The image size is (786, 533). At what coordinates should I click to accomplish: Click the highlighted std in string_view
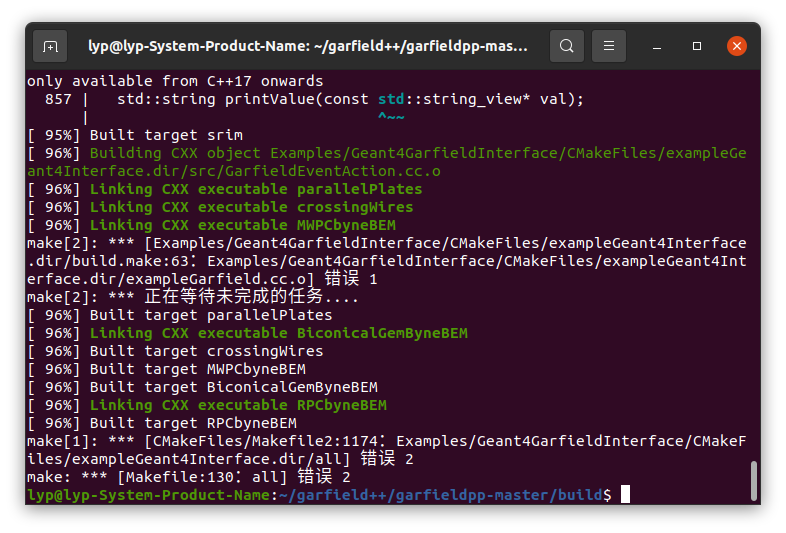coord(391,99)
